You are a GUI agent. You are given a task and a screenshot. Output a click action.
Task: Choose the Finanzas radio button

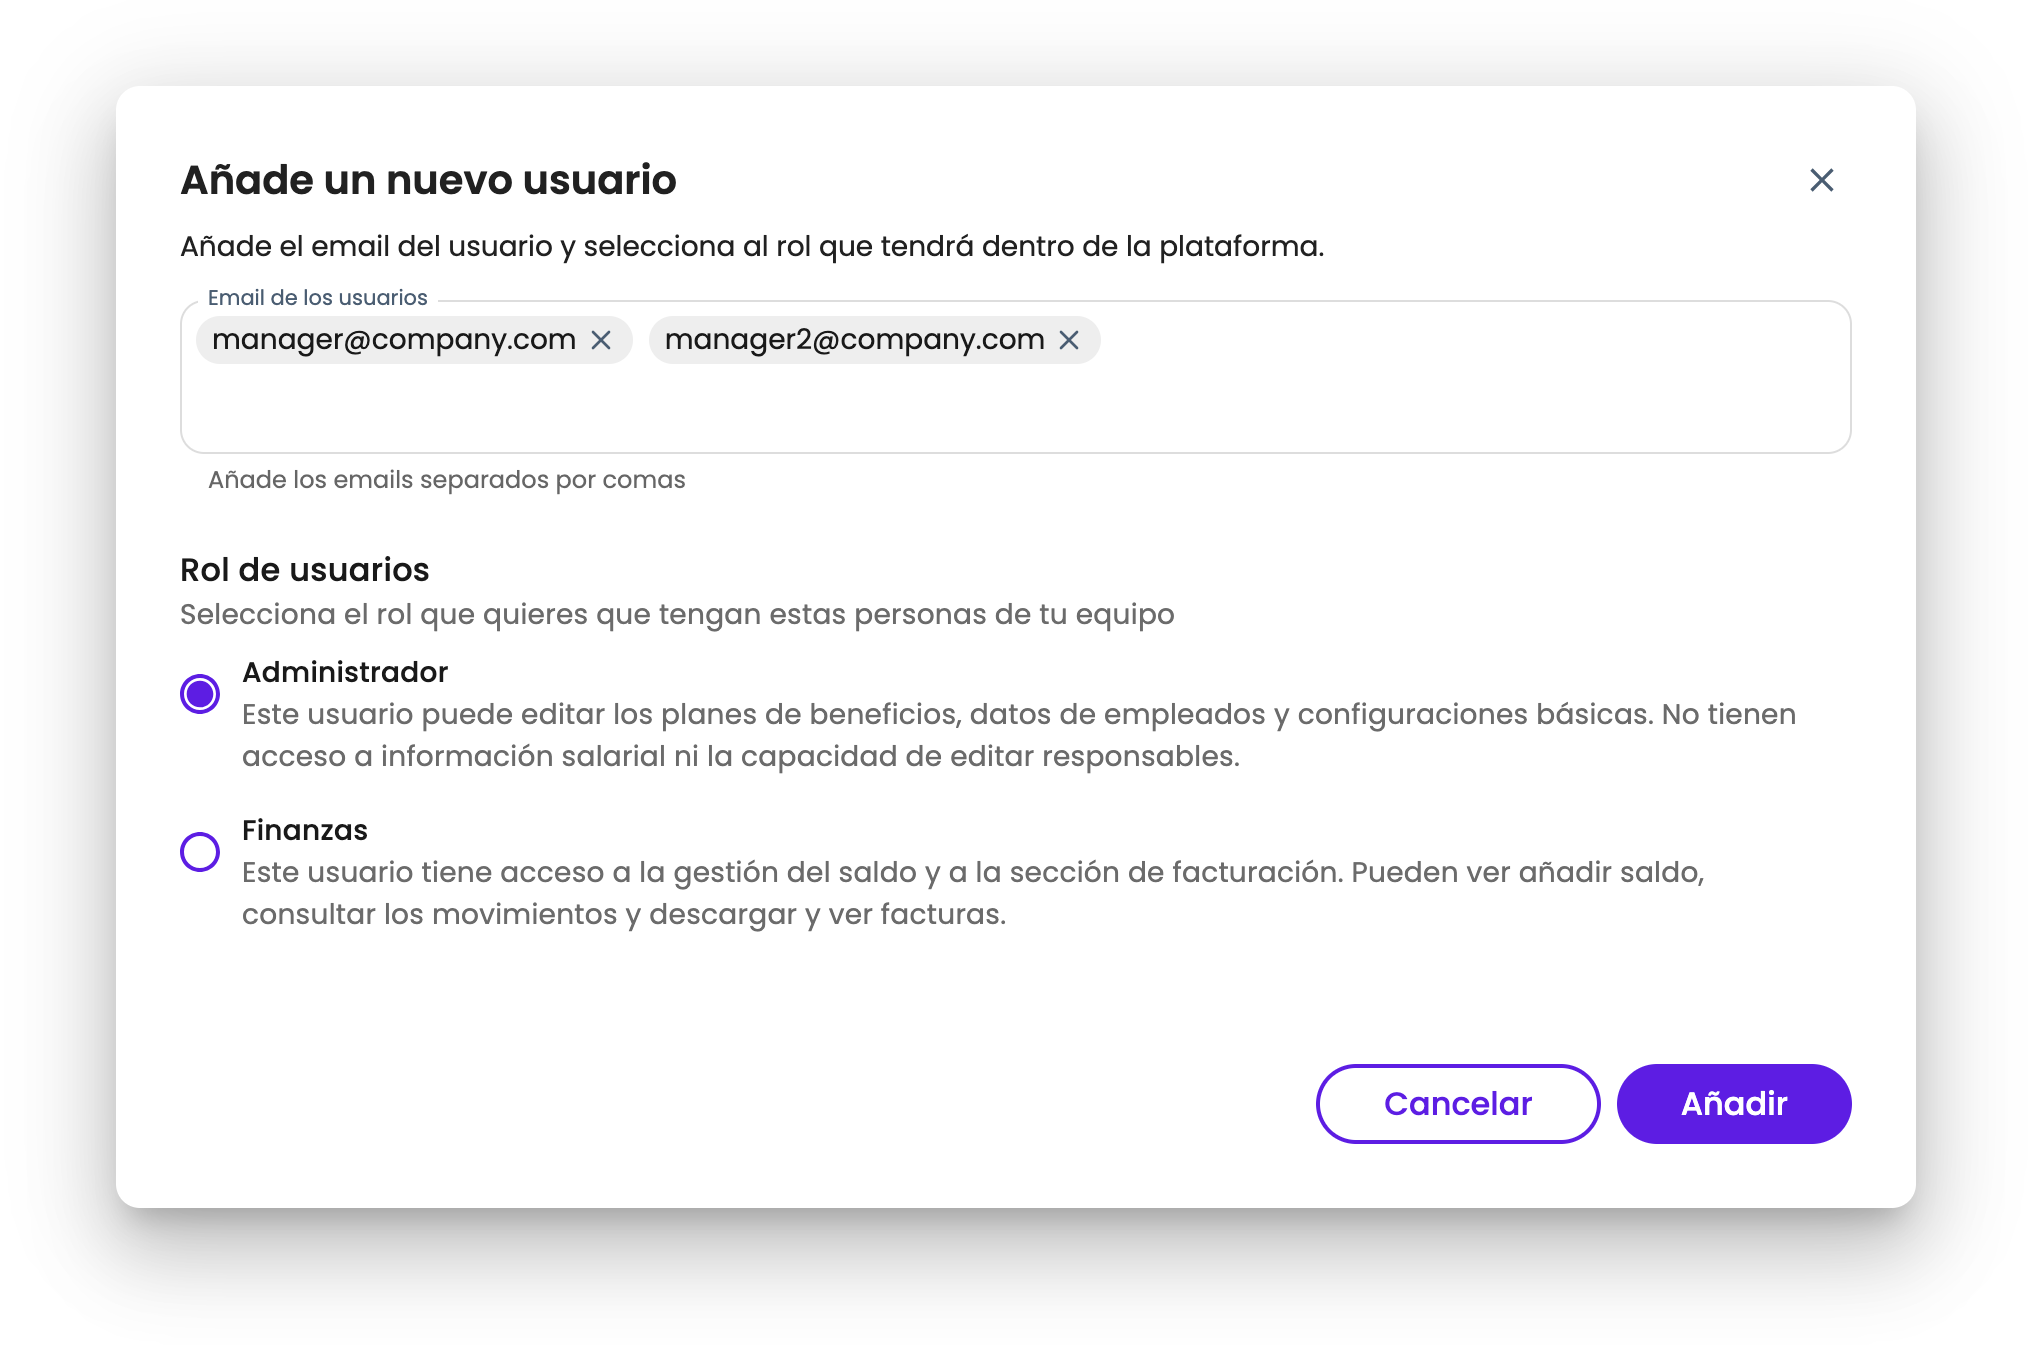coord(200,852)
